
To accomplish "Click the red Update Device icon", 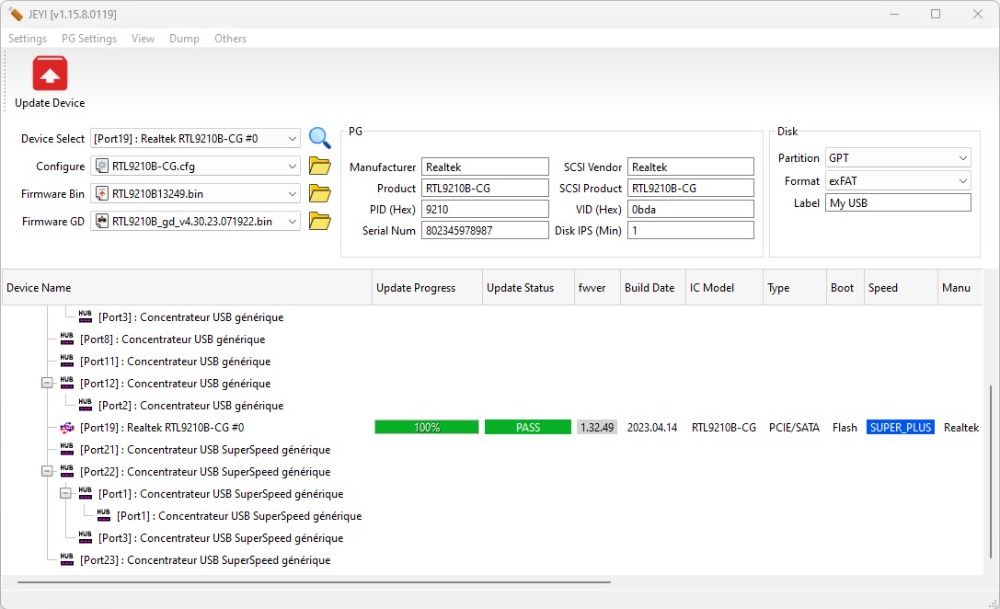I will (x=49, y=75).
